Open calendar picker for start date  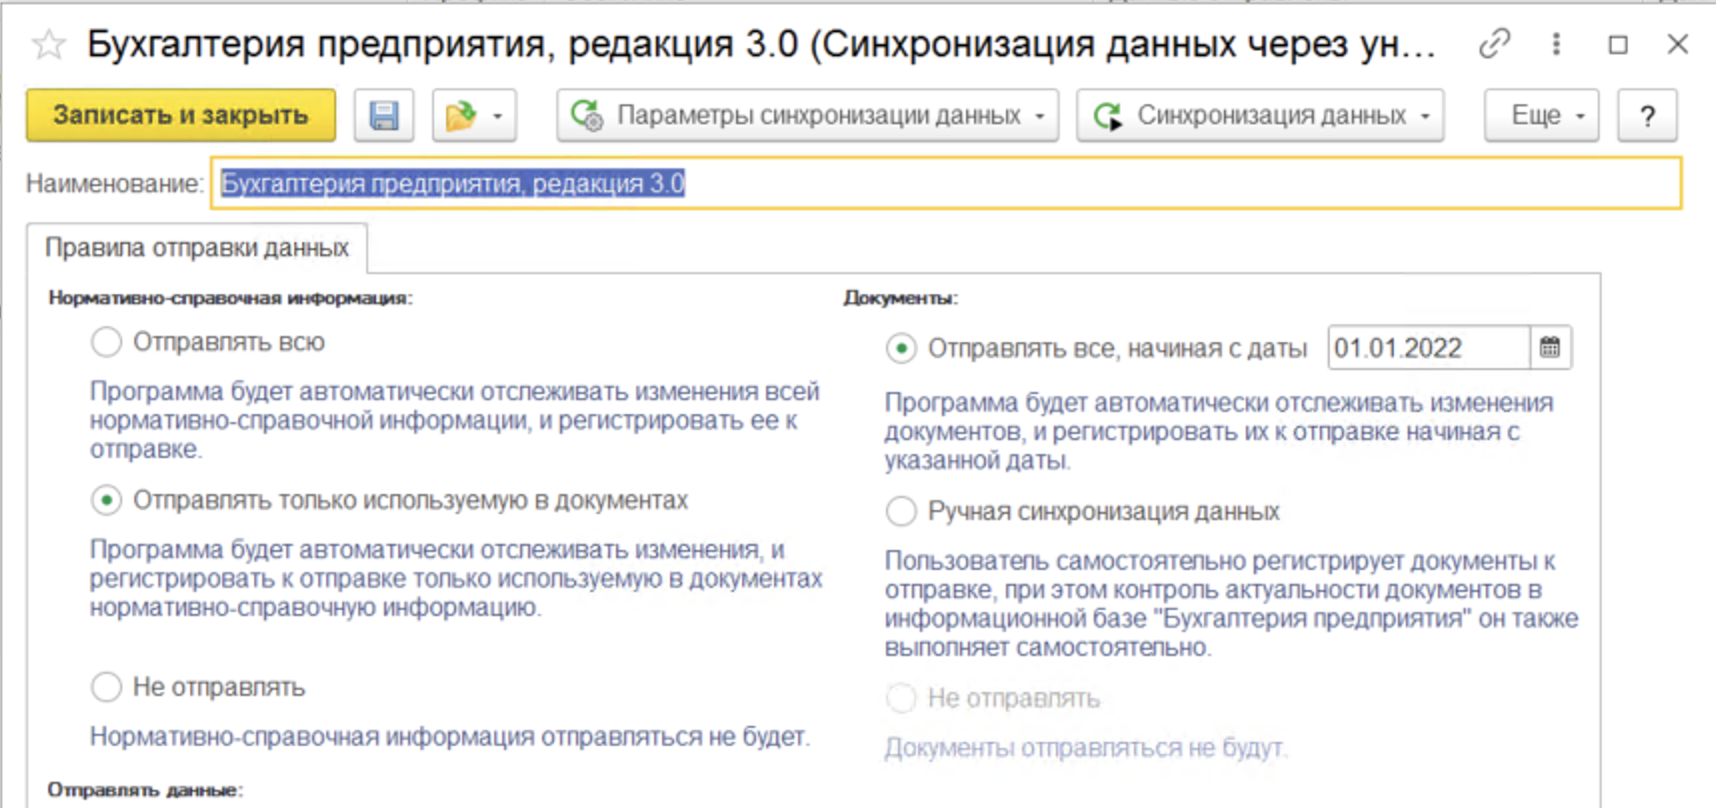coord(1550,348)
